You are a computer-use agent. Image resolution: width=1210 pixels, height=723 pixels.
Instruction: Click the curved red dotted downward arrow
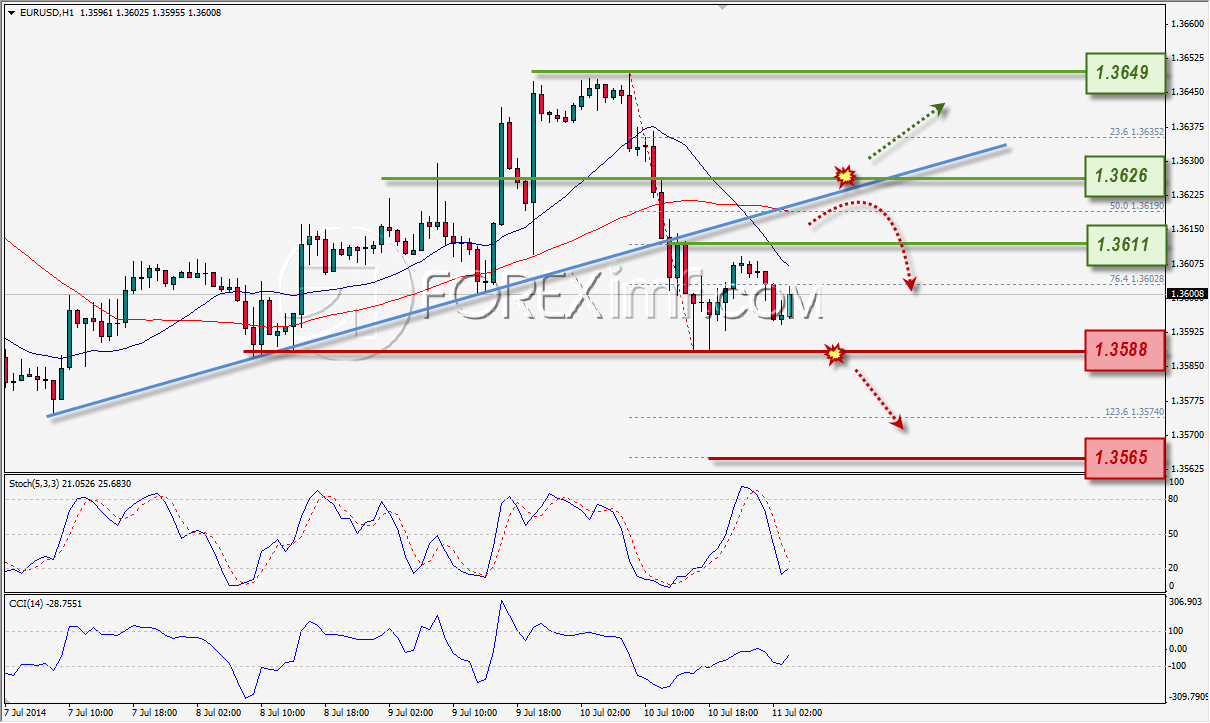click(878, 240)
